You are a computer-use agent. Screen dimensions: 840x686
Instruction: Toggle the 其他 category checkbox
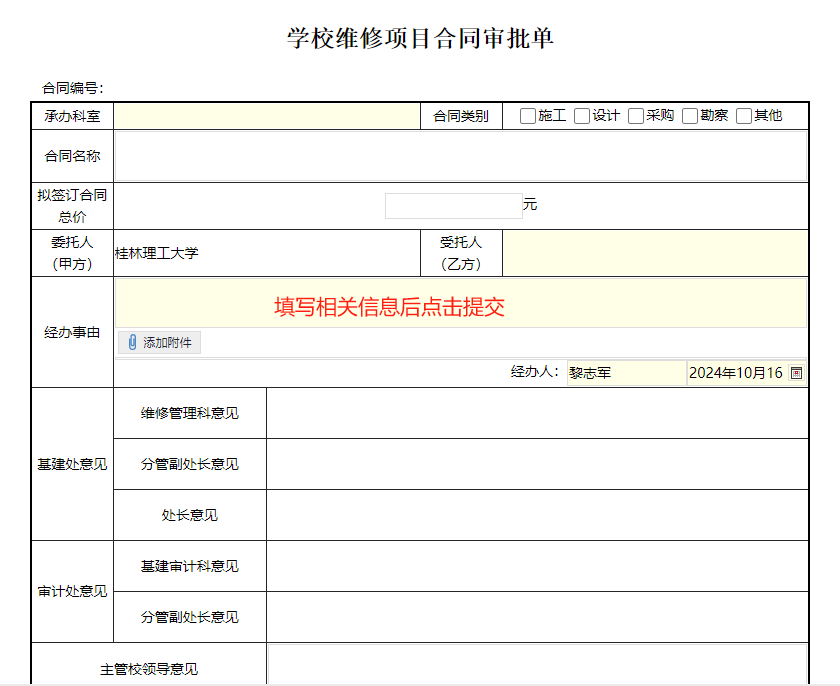click(x=744, y=116)
